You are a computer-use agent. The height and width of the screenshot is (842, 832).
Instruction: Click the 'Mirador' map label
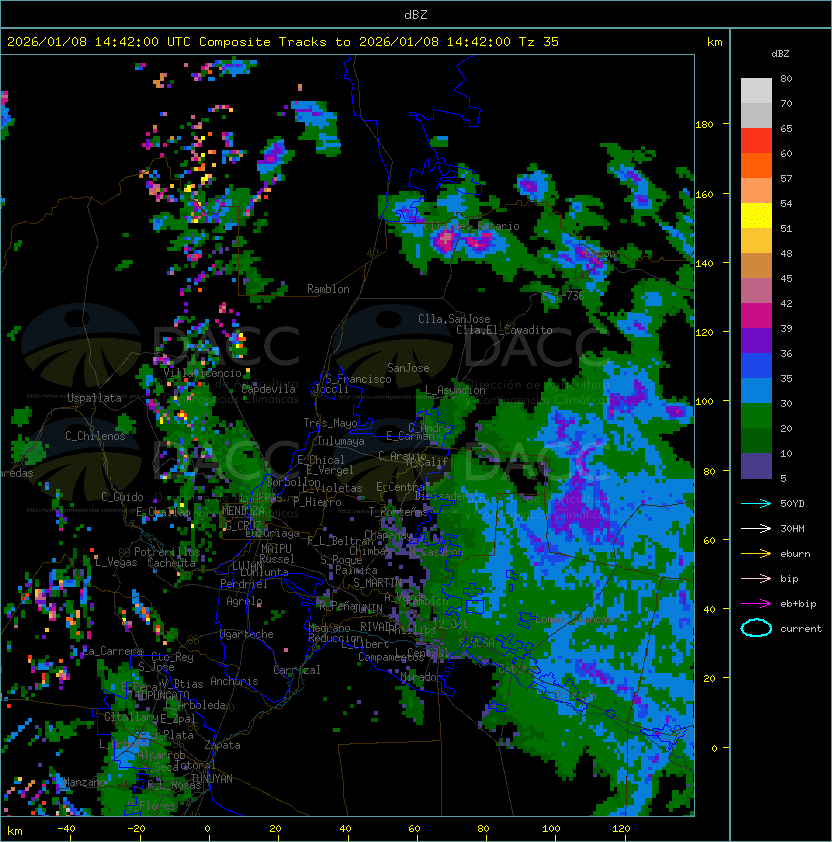pos(422,677)
